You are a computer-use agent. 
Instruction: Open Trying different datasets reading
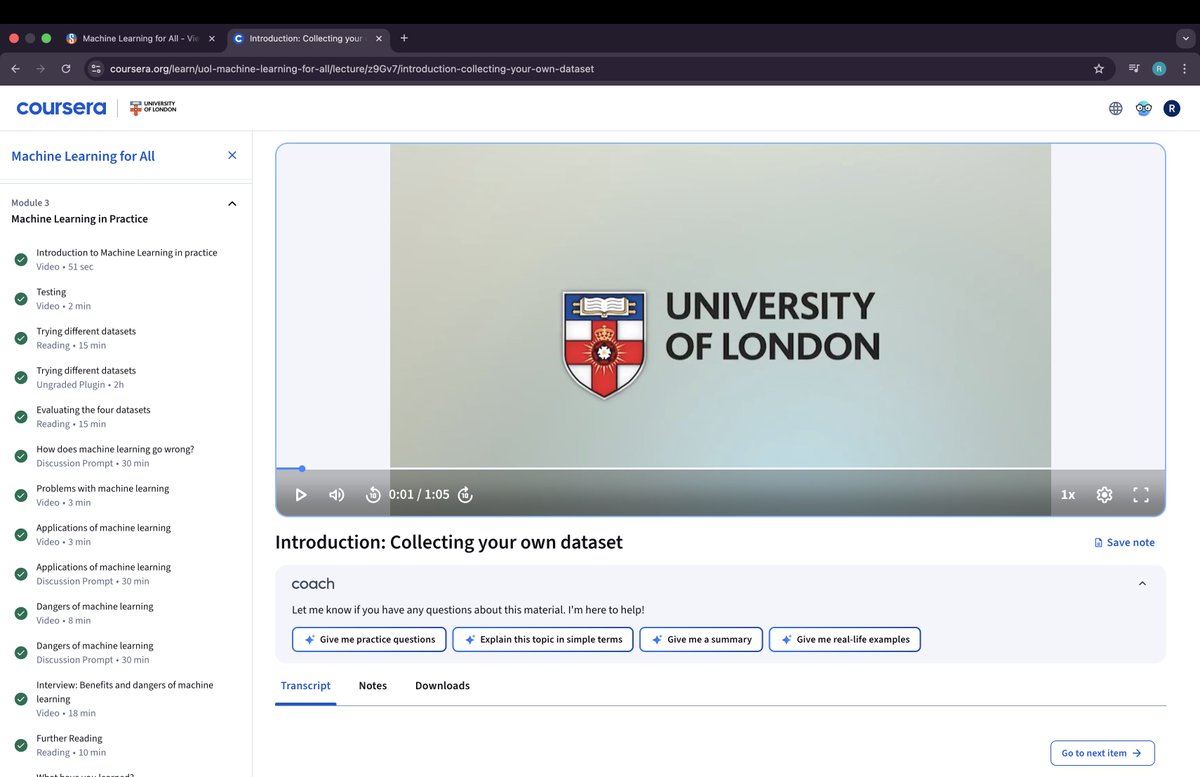(x=126, y=338)
